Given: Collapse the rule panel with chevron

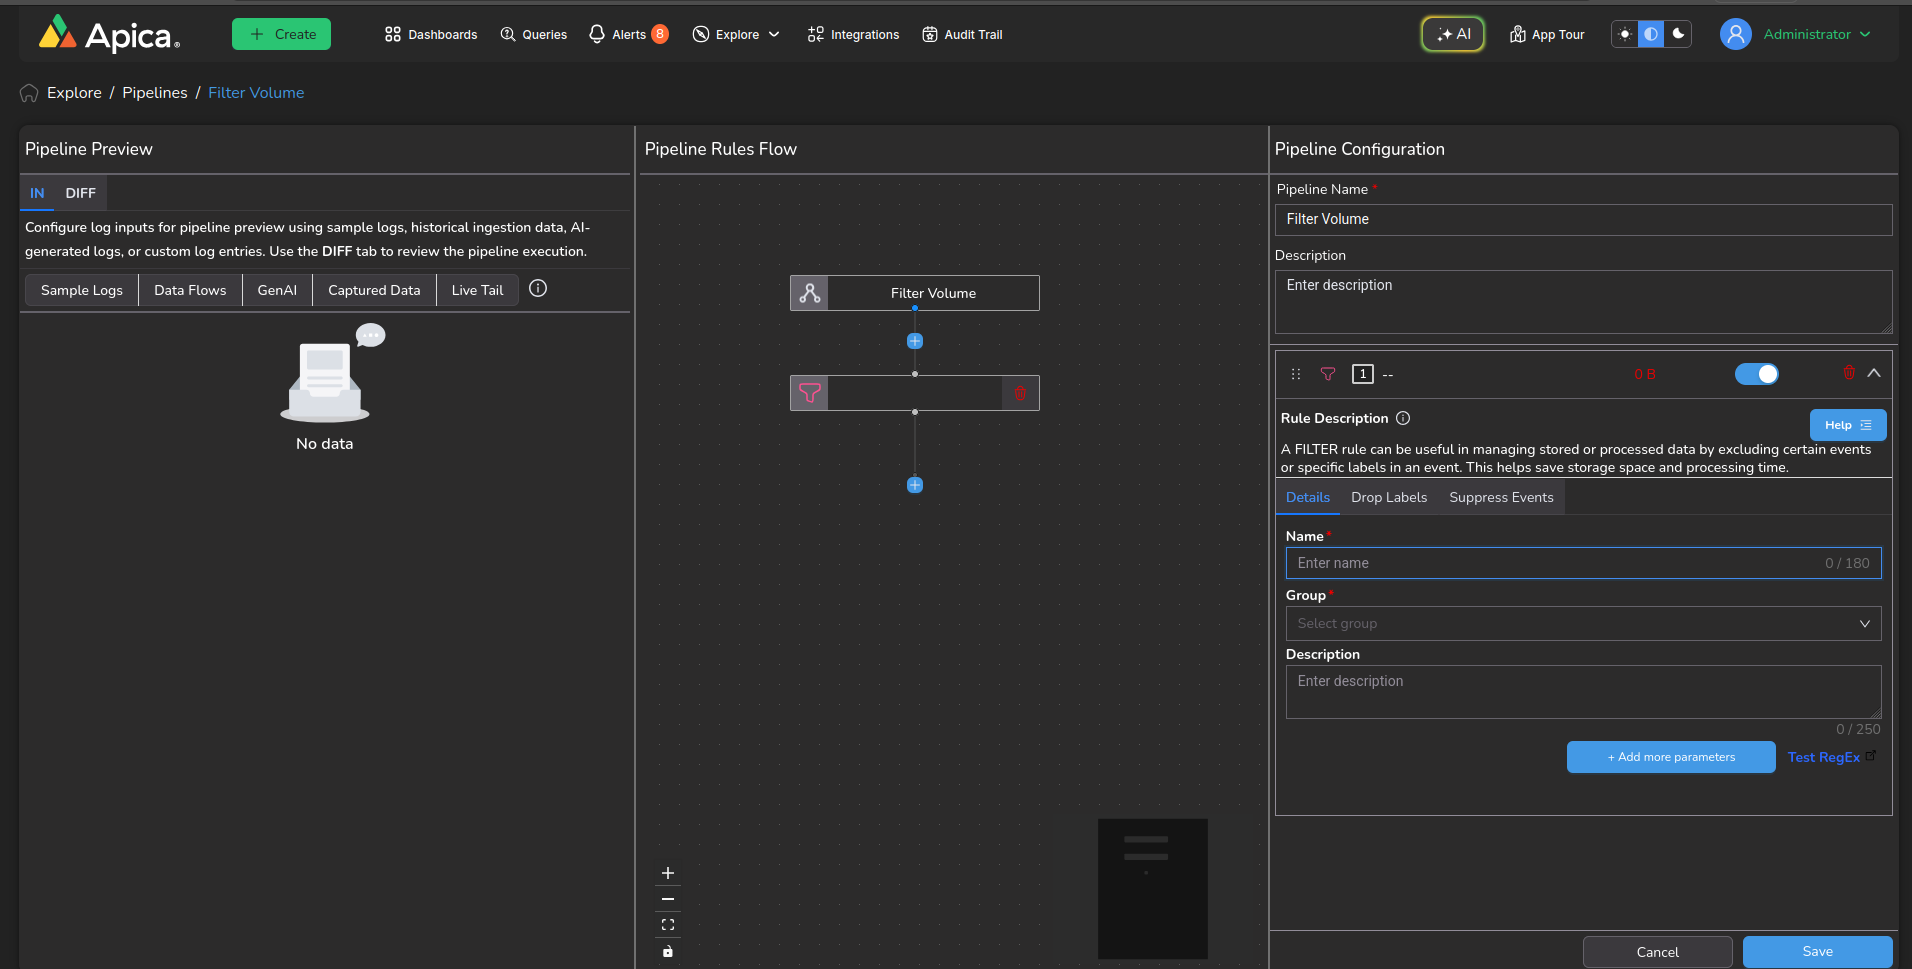Looking at the screenshot, I should click(x=1874, y=373).
